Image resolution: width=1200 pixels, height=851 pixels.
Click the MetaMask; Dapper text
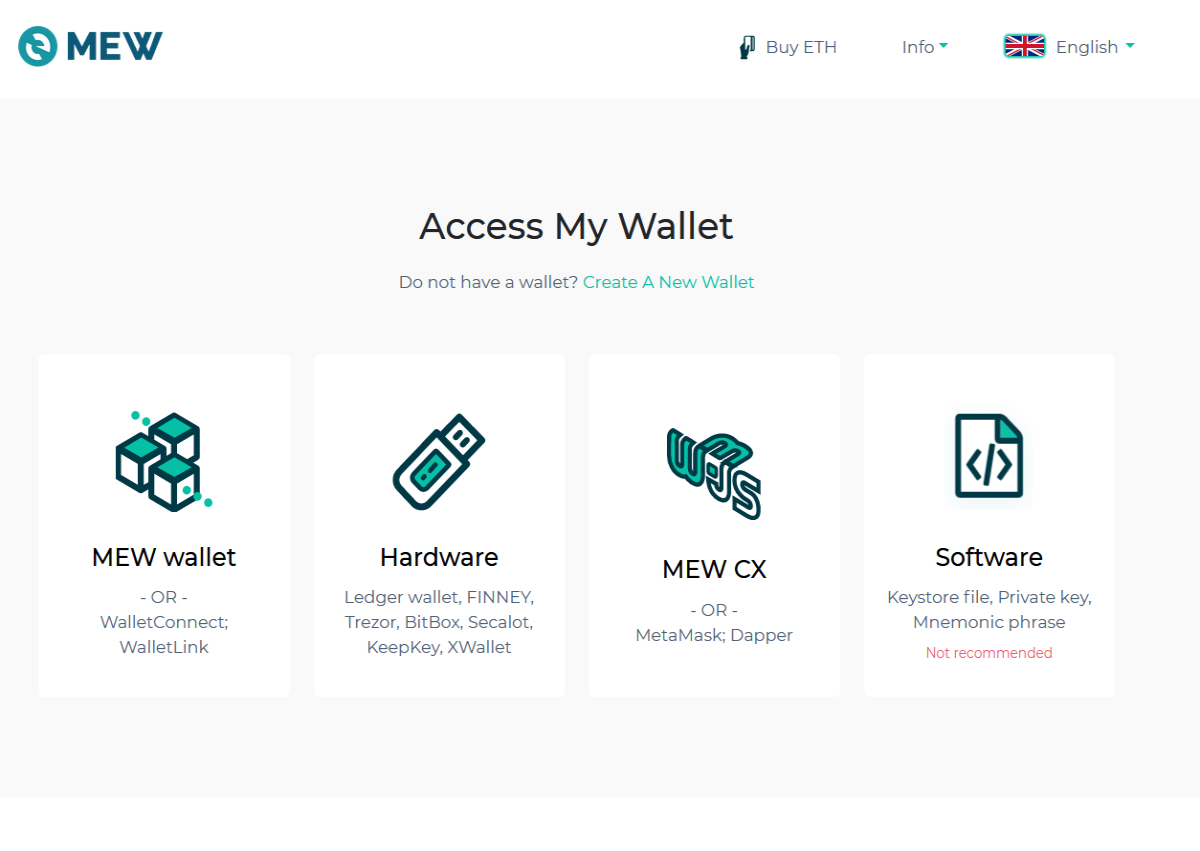tap(714, 635)
